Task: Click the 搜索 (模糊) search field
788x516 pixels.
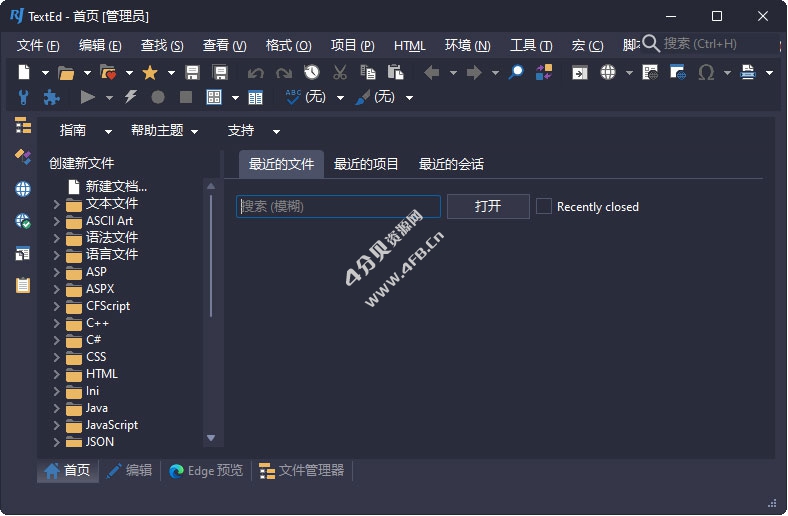Action: click(x=338, y=206)
